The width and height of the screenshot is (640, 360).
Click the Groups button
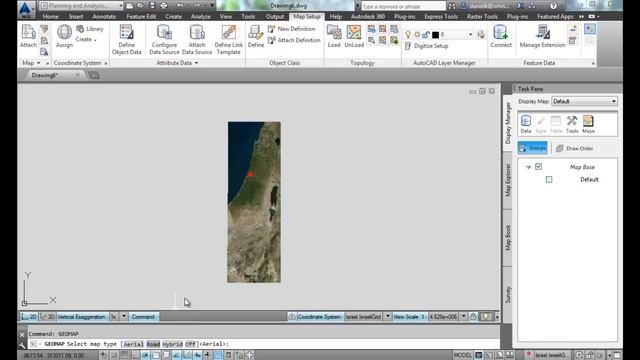point(533,148)
